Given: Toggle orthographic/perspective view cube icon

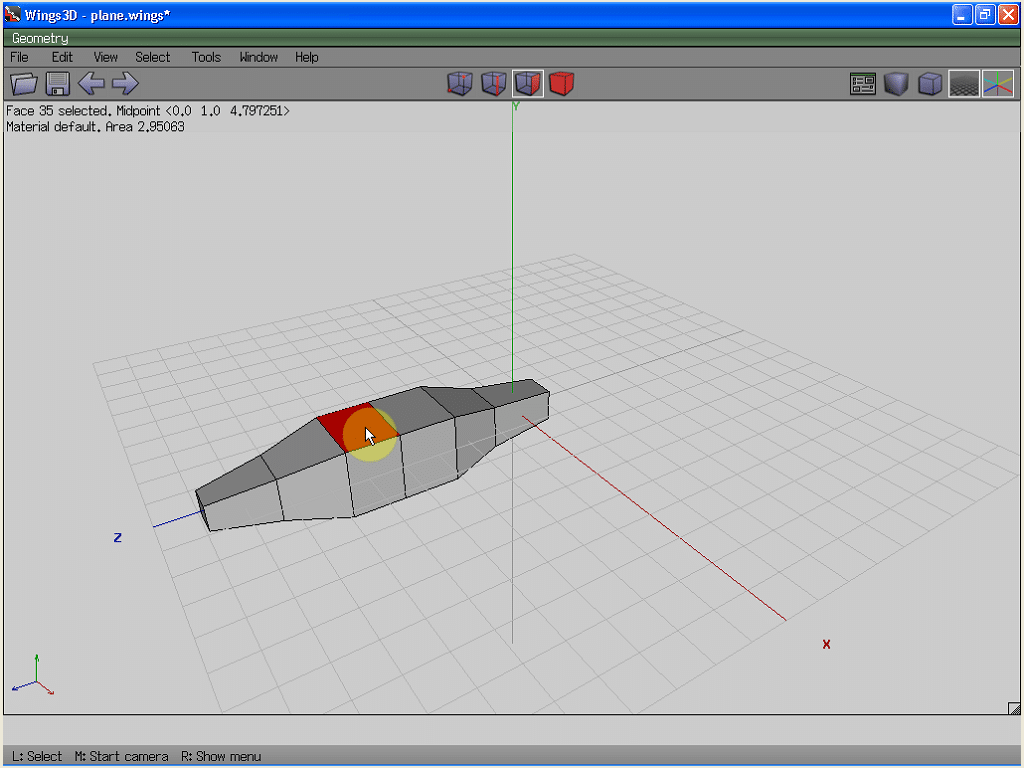Looking at the screenshot, I should (930, 84).
